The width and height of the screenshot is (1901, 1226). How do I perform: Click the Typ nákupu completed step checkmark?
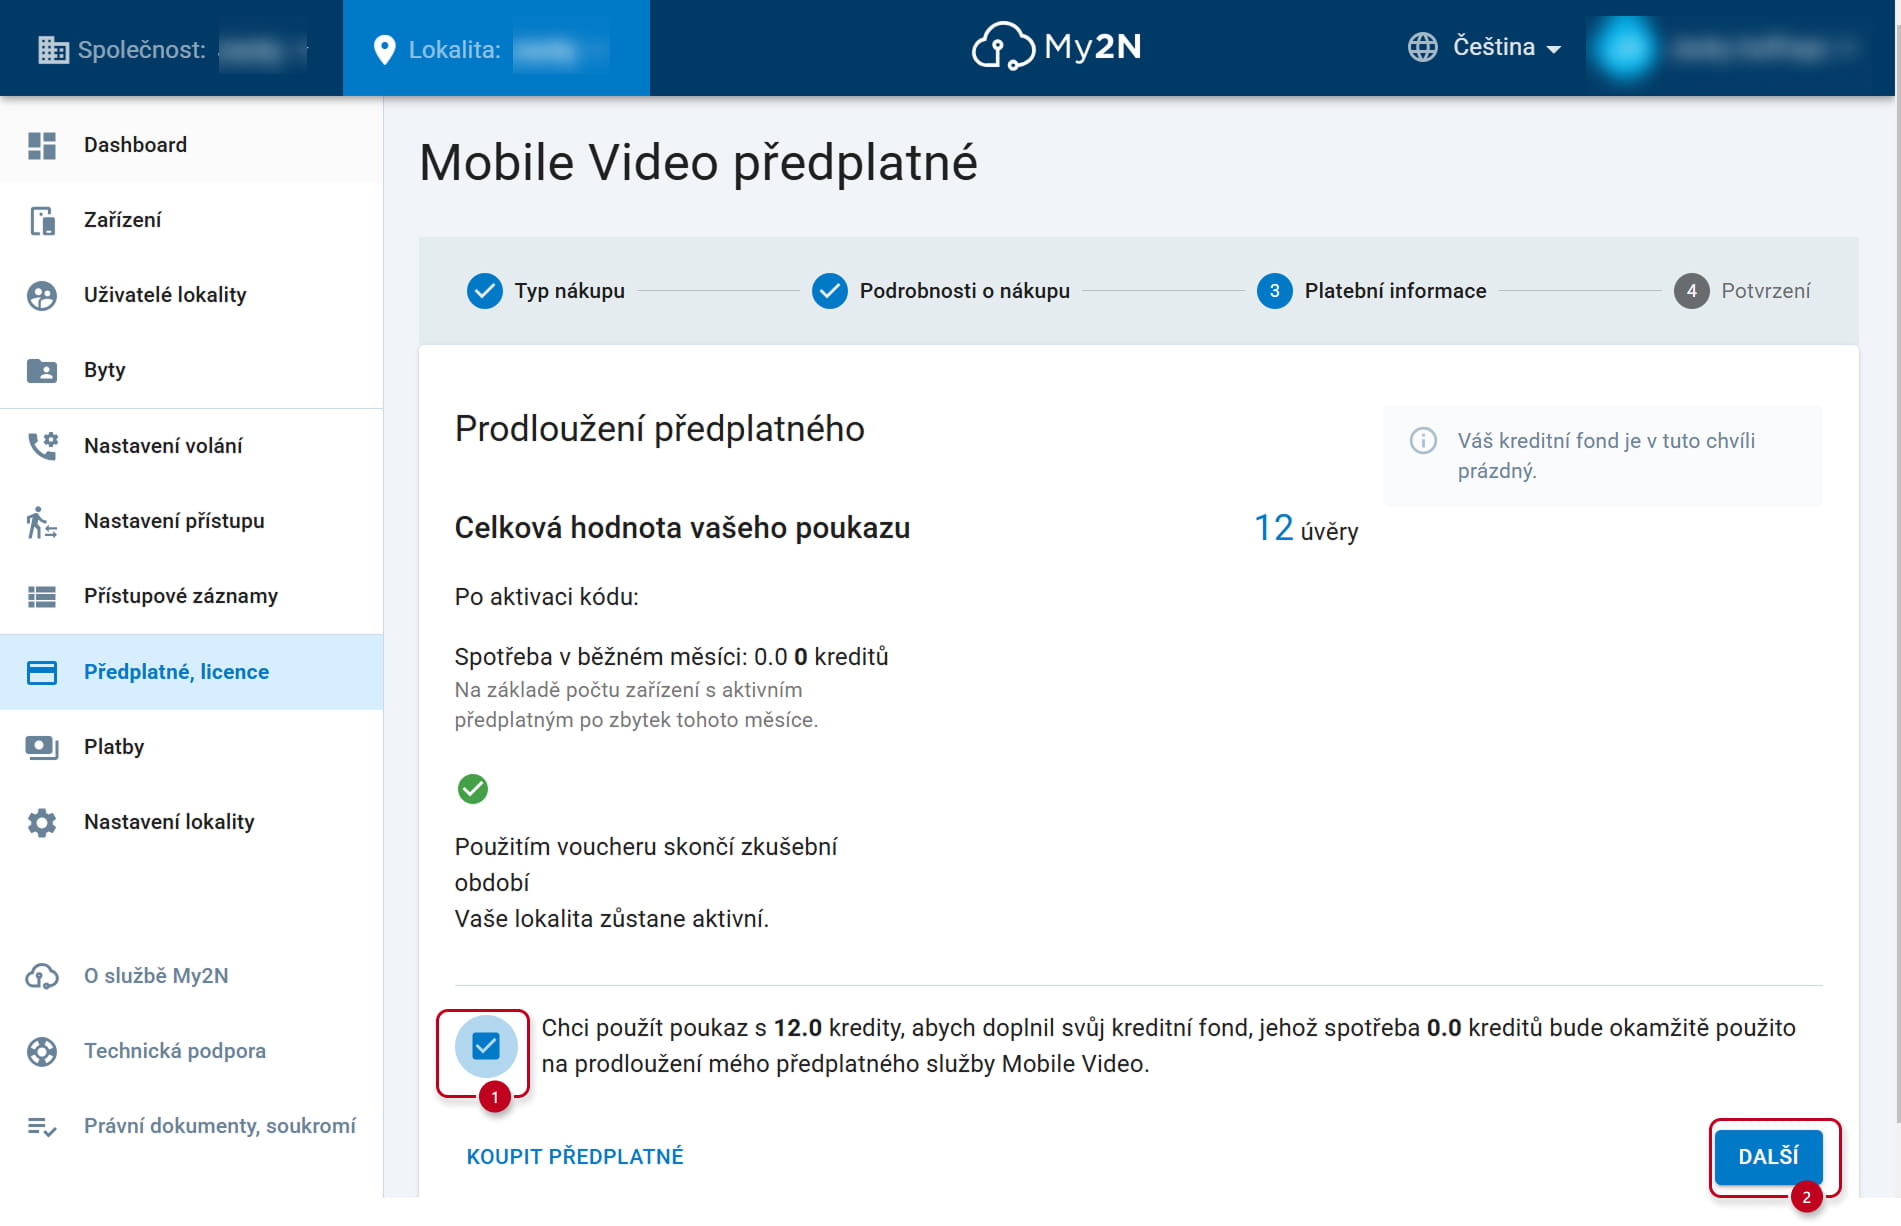point(485,291)
